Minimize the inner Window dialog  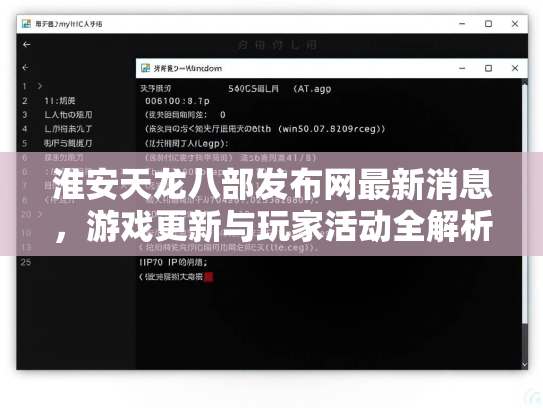462,68
